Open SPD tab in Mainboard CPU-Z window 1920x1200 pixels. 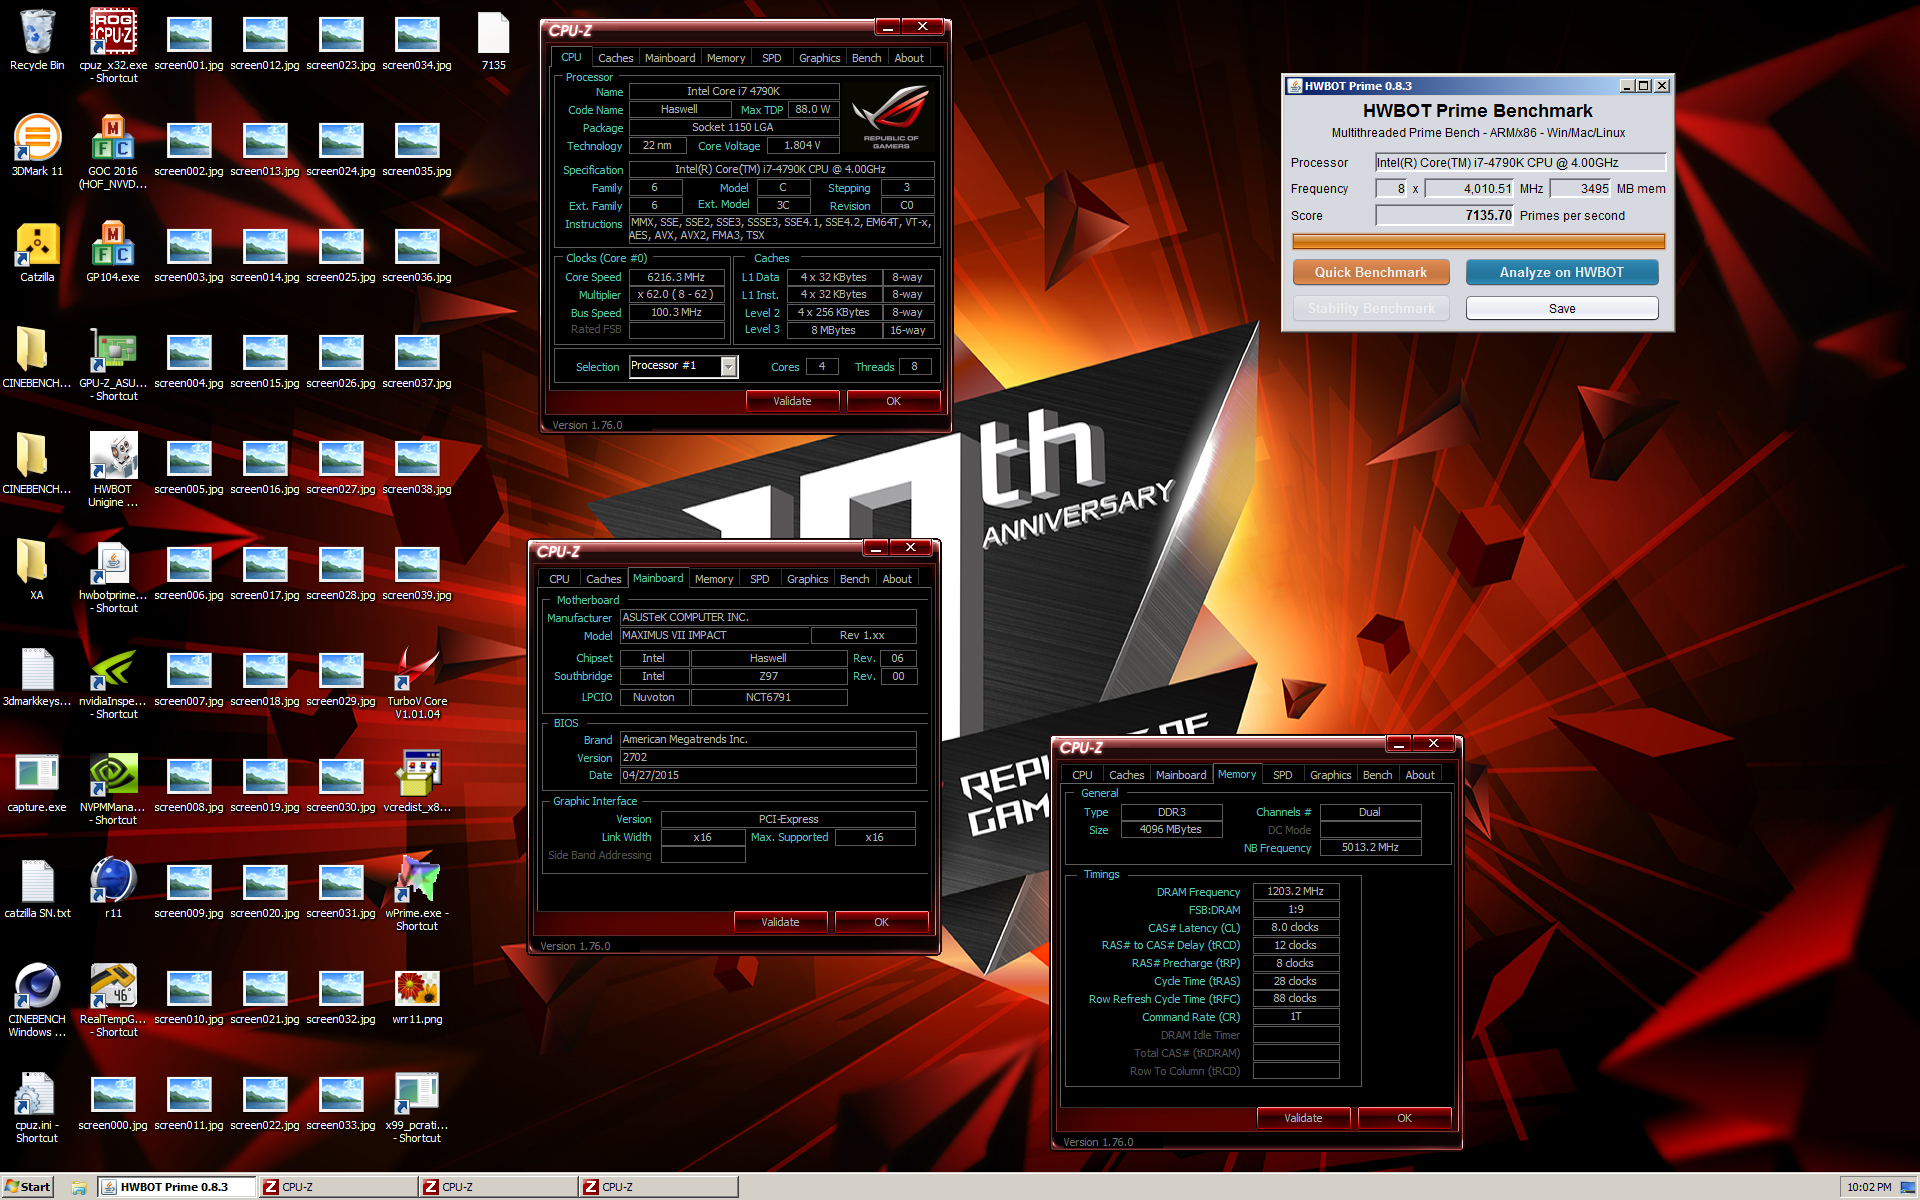pos(760,579)
